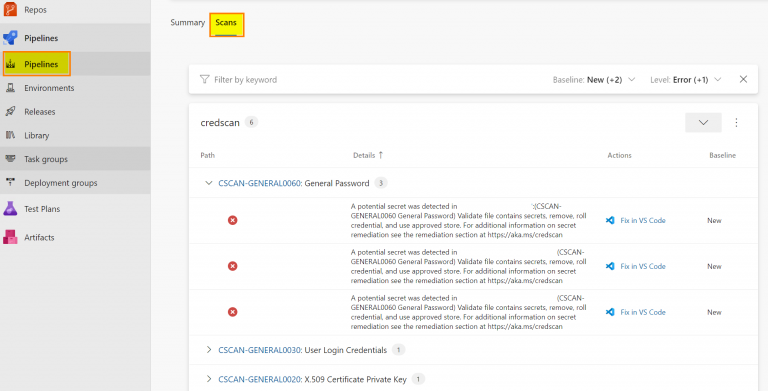Click the Library books icon
This screenshot has height=391, width=768.
10,135
